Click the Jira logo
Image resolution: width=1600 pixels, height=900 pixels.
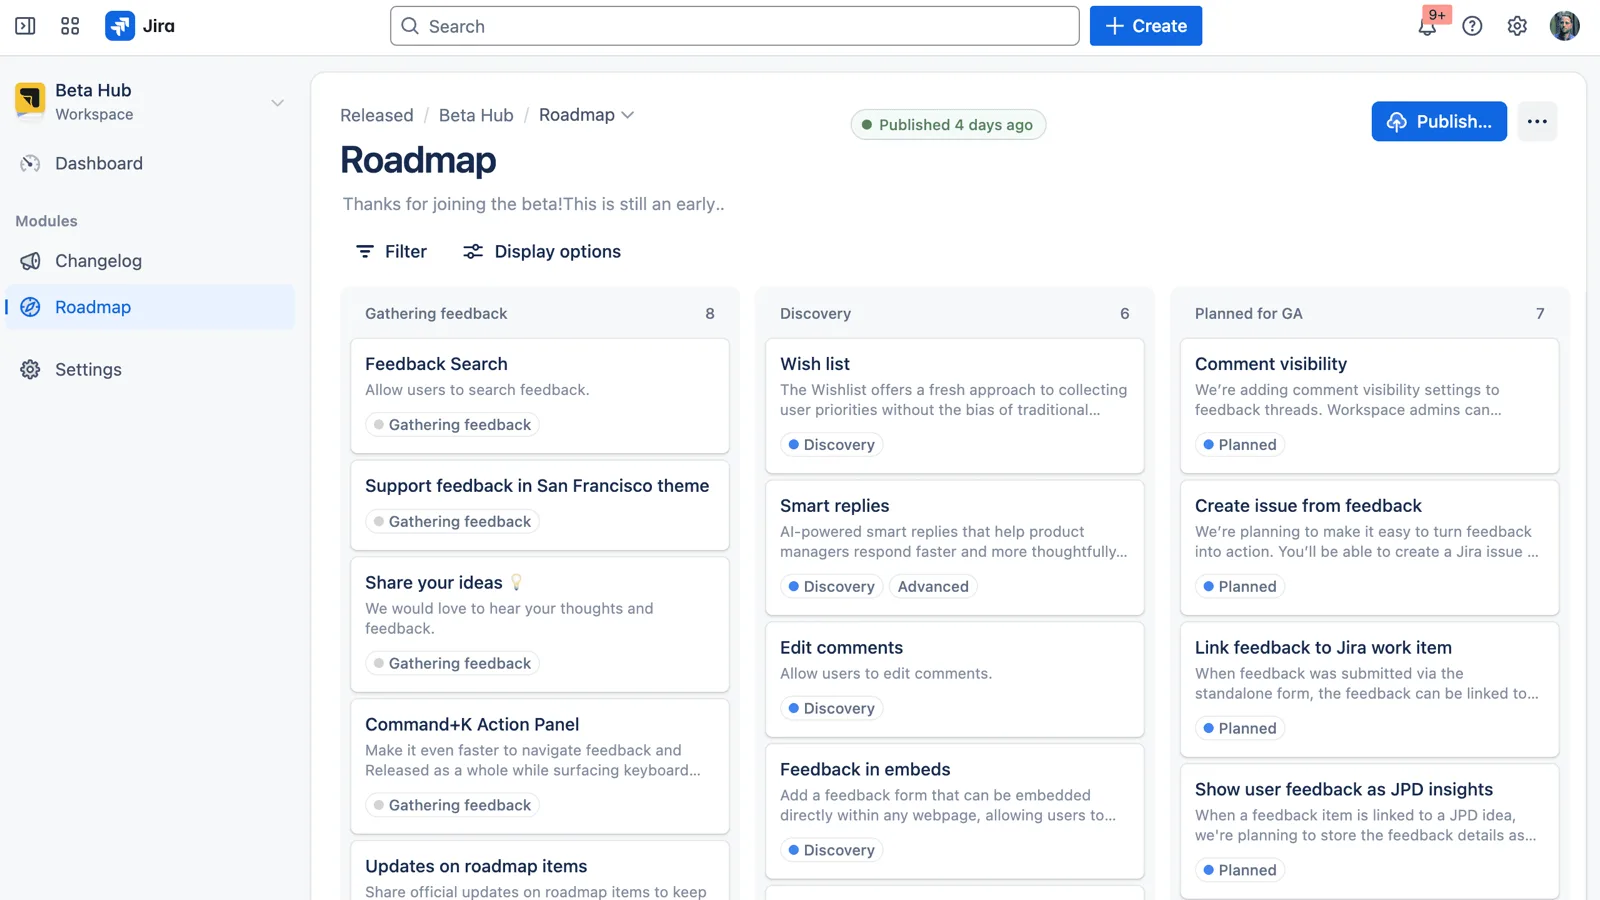coord(140,26)
